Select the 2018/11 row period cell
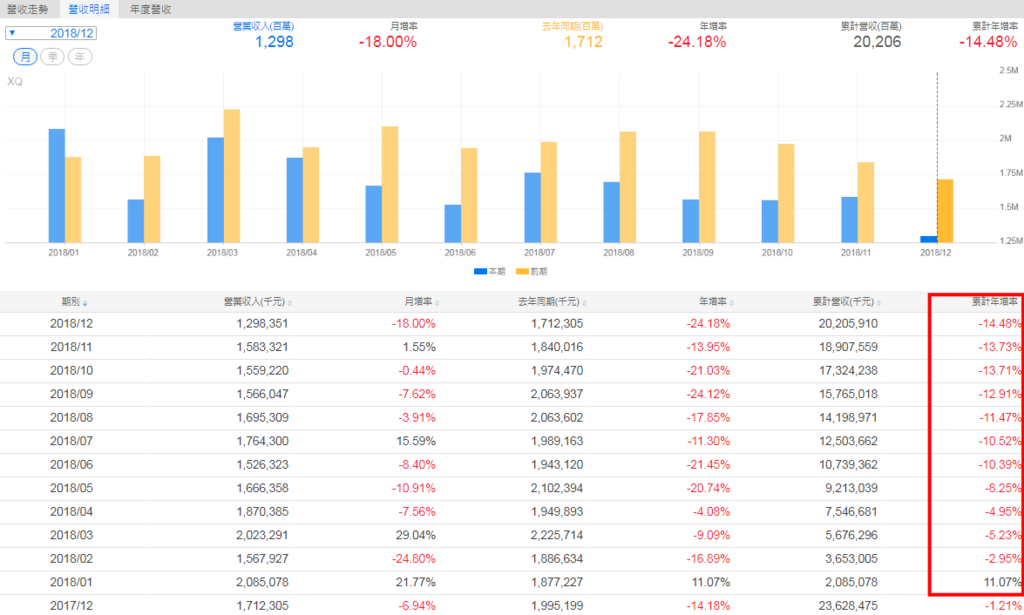The image size is (1024, 615). pyautogui.click(x=71, y=347)
